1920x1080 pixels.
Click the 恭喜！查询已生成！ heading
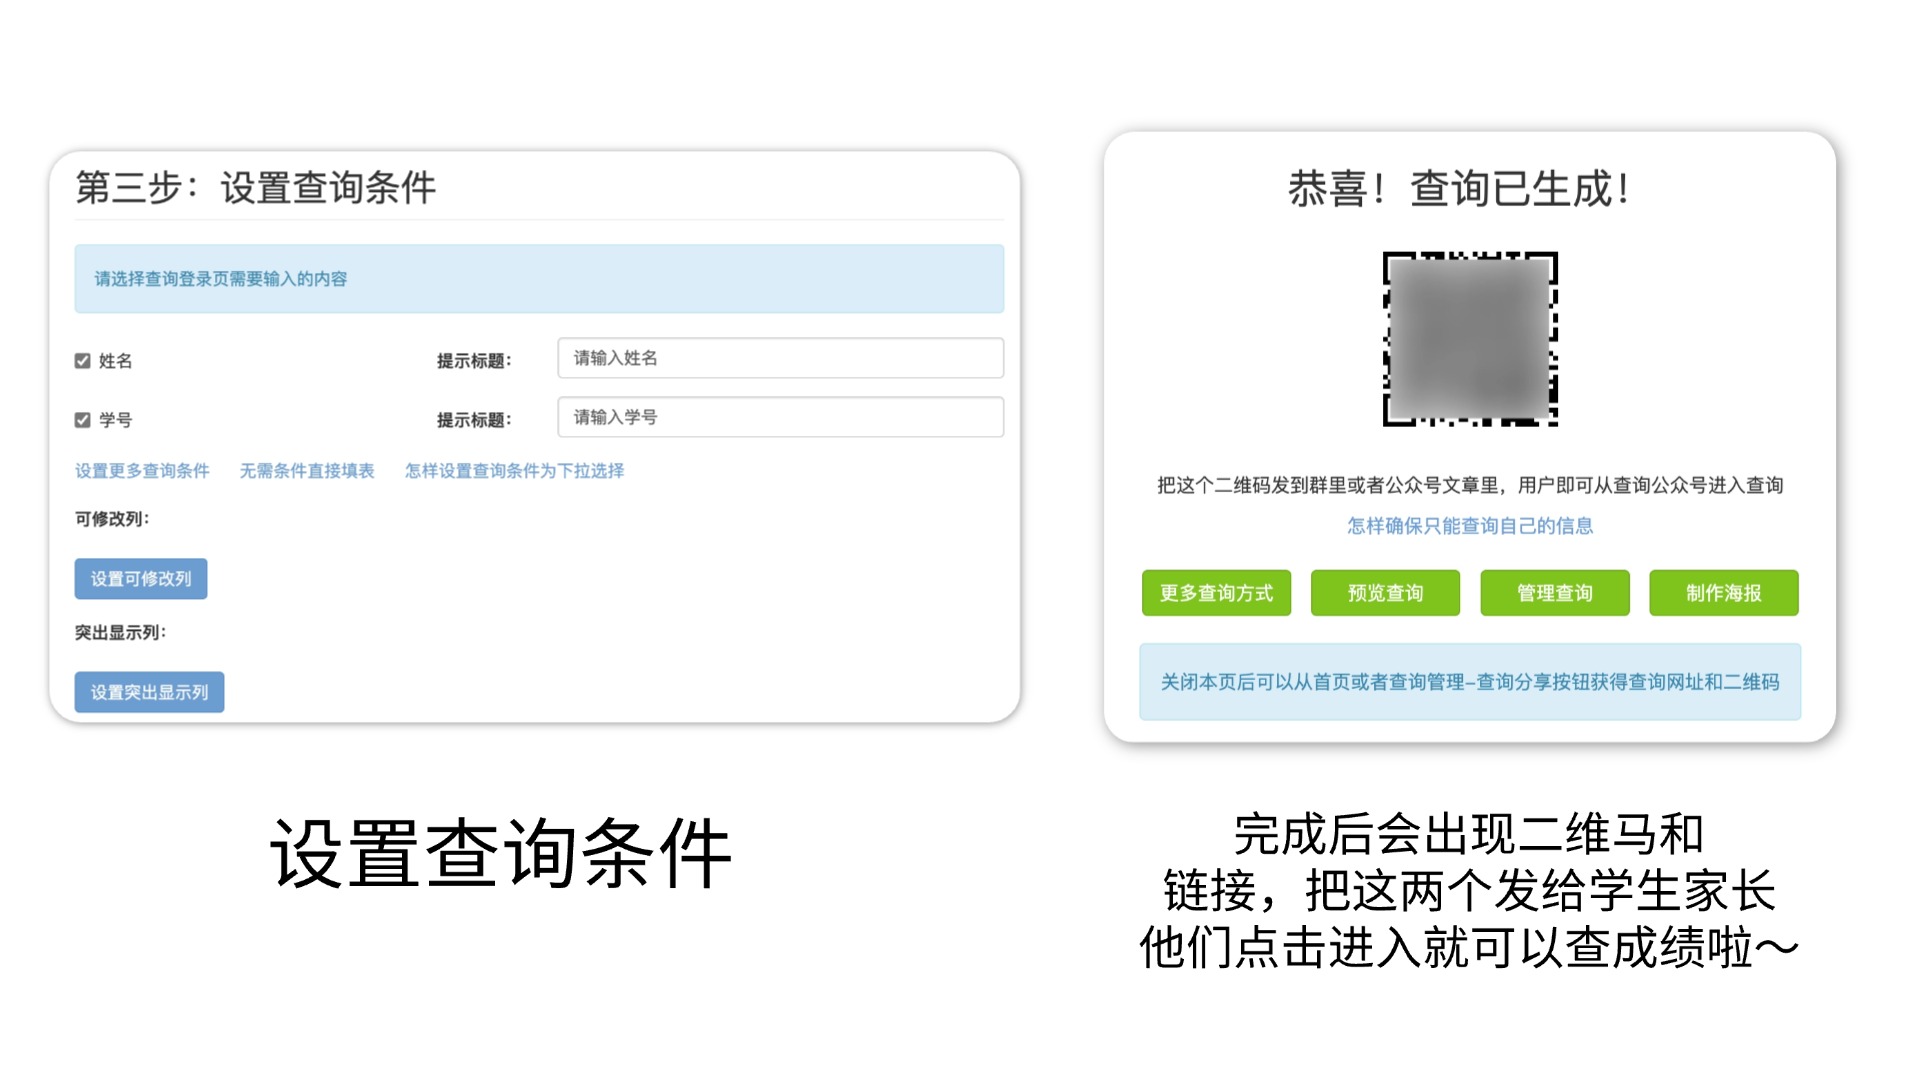1460,189
